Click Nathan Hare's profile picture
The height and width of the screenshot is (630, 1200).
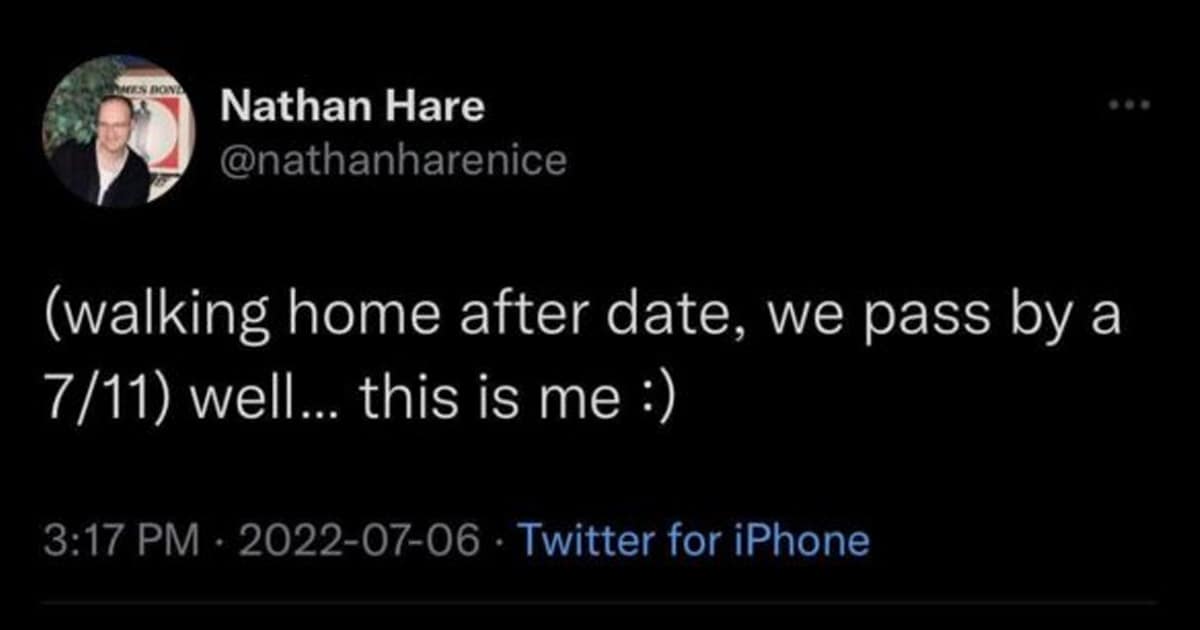118,131
